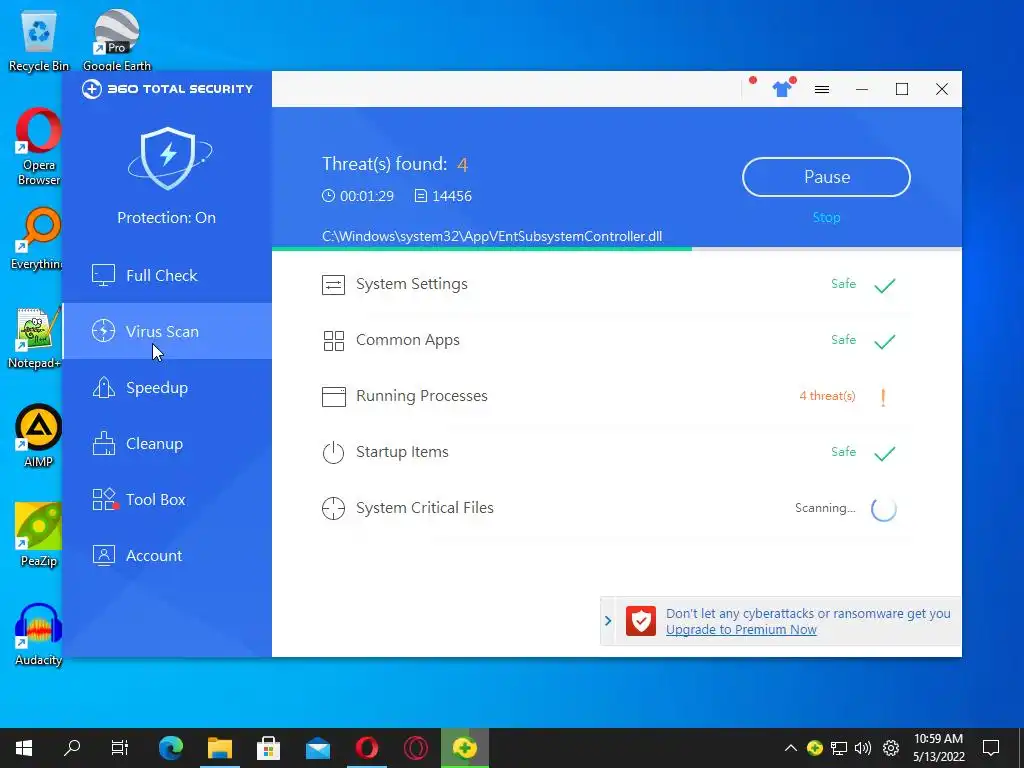The height and width of the screenshot is (768, 1024).
Task: Click the Threat(s) found count 4
Action: [462, 165]
